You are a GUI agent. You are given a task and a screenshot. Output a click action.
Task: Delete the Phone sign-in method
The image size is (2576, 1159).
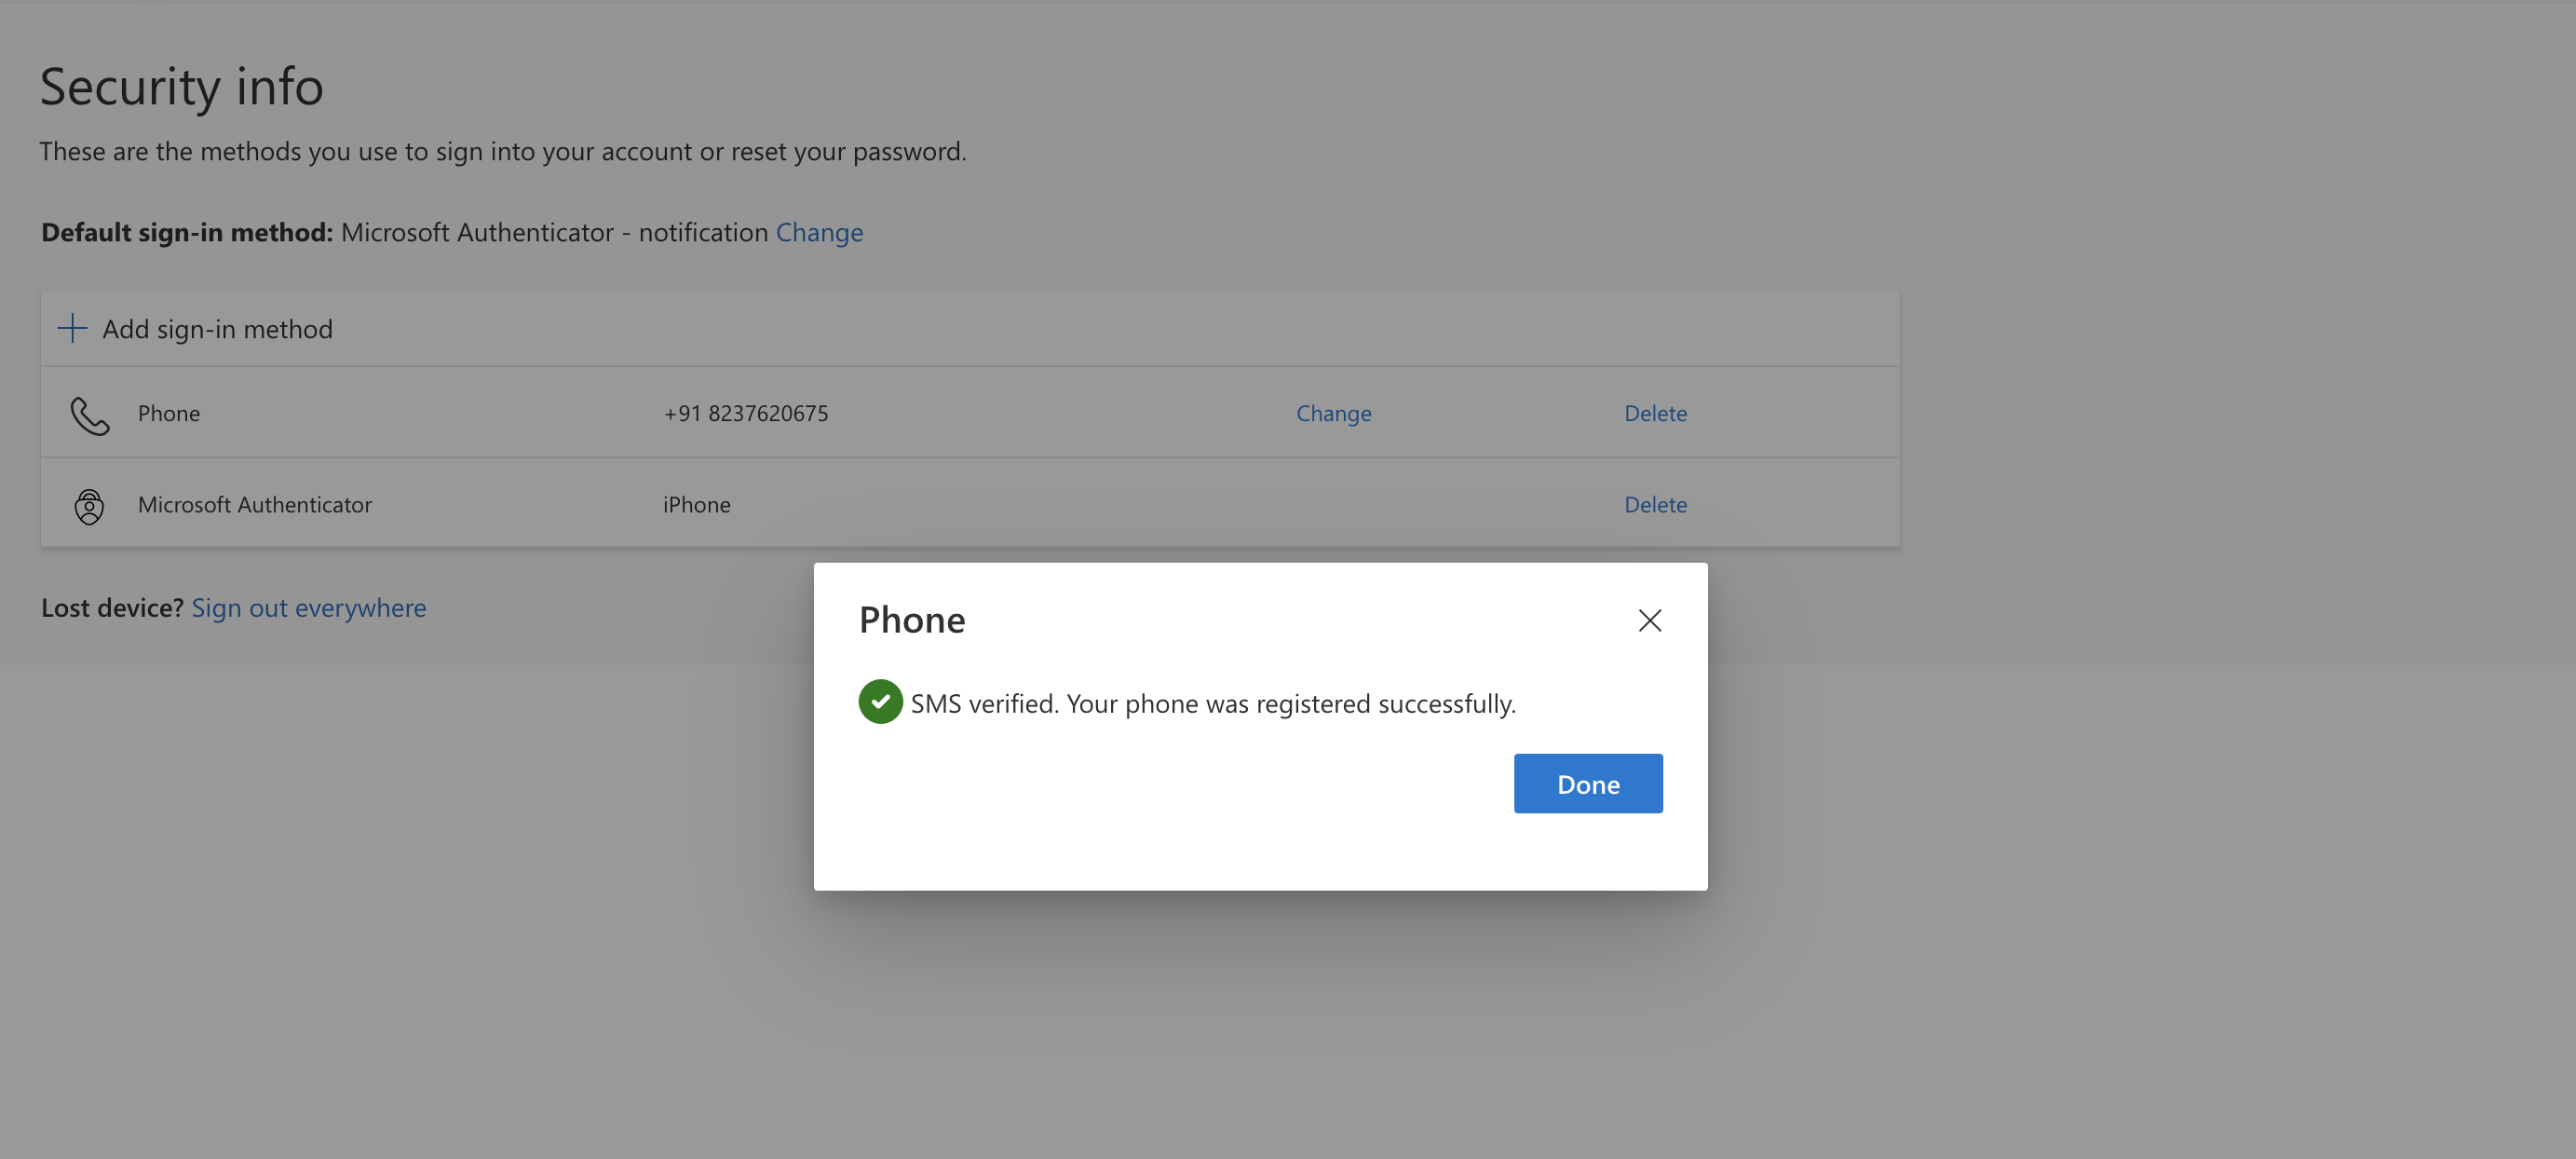tap(1655, 413)
